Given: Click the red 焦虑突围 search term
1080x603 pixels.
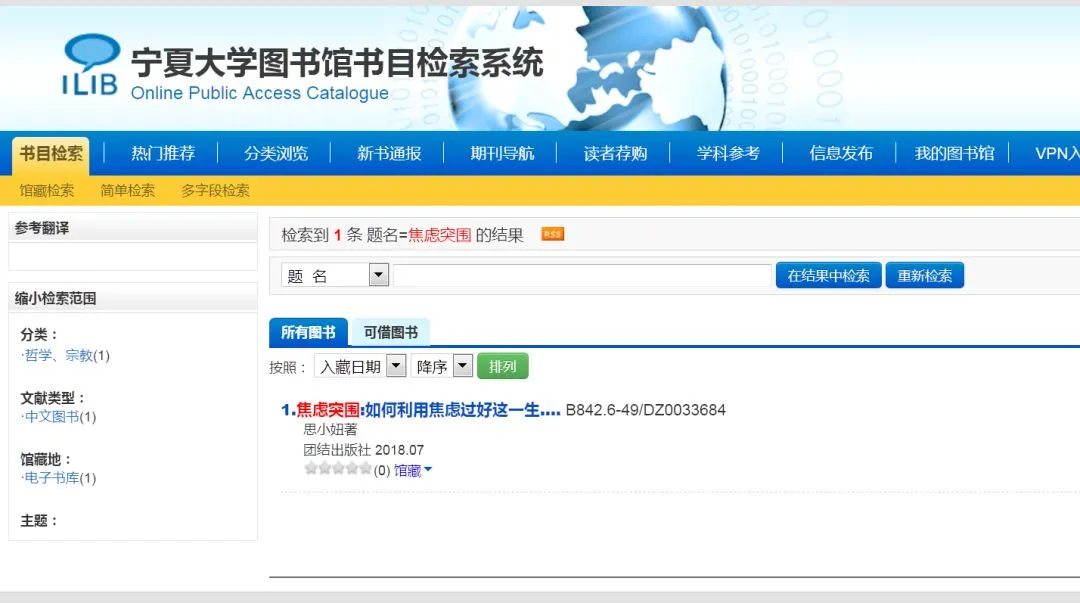Looking at the screenshot, I should click(439, 235).
